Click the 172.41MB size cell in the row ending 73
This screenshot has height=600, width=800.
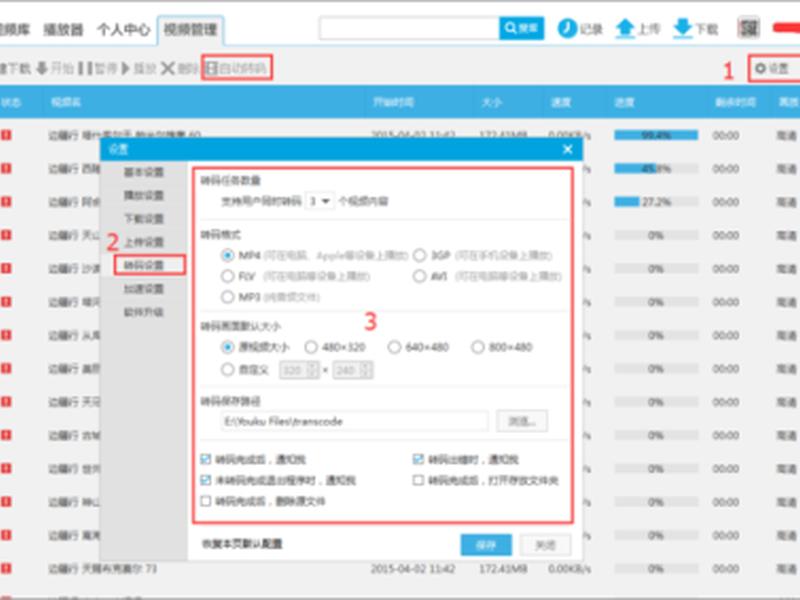[x=503, y=568]
